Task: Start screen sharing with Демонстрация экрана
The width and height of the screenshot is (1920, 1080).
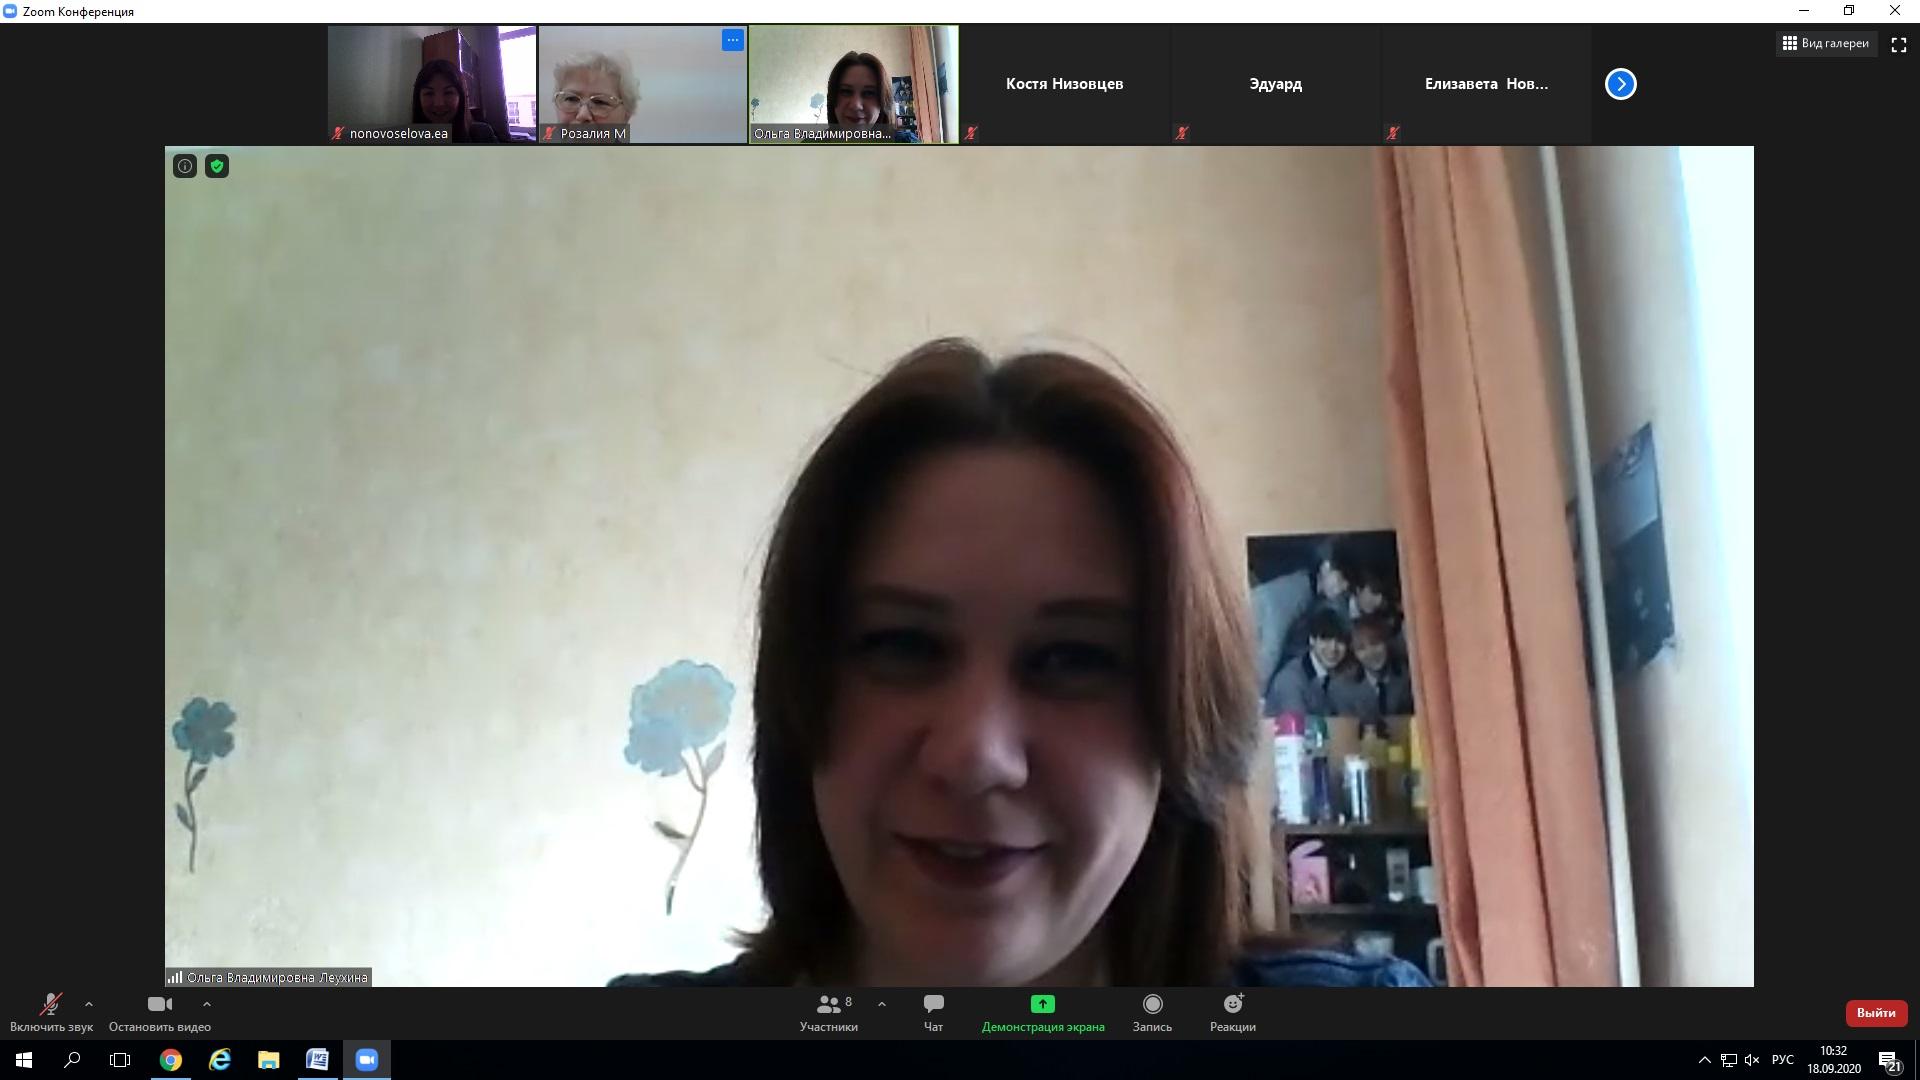Action: pos(1042,1012)
